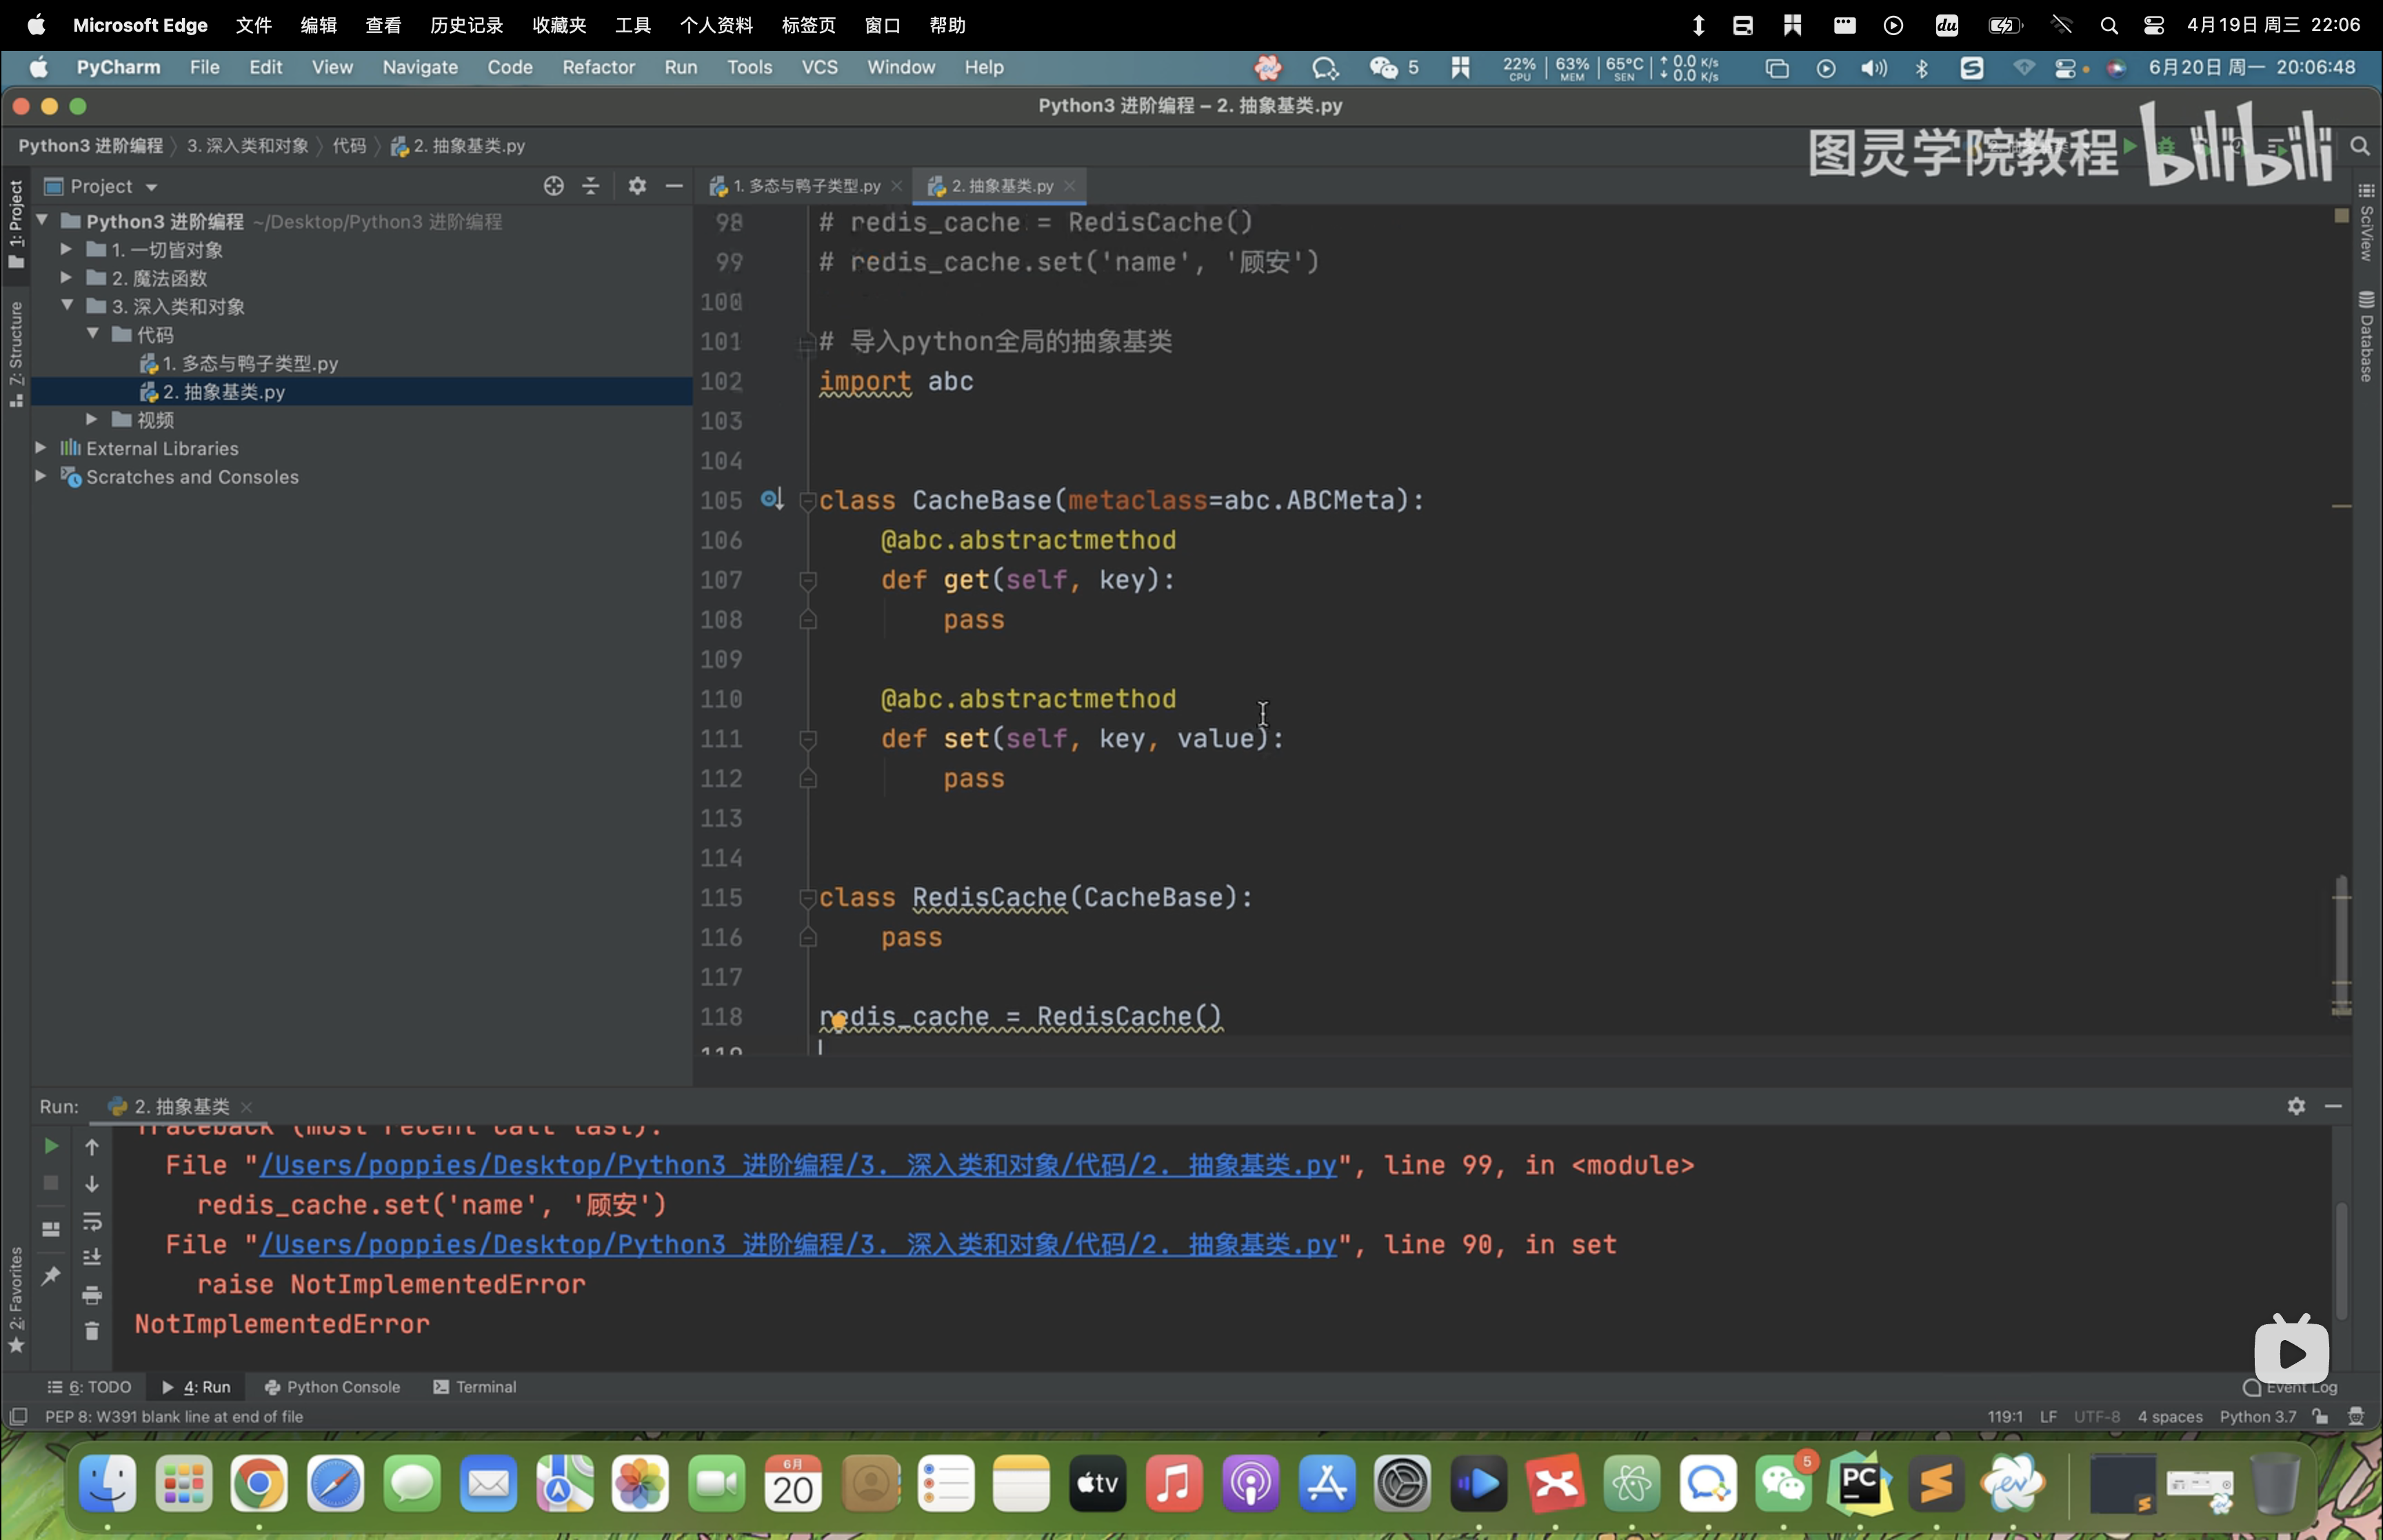Click the locate current file target icon
The width and height of the screenshot is (2383, 1540).
tap(553, 186)
